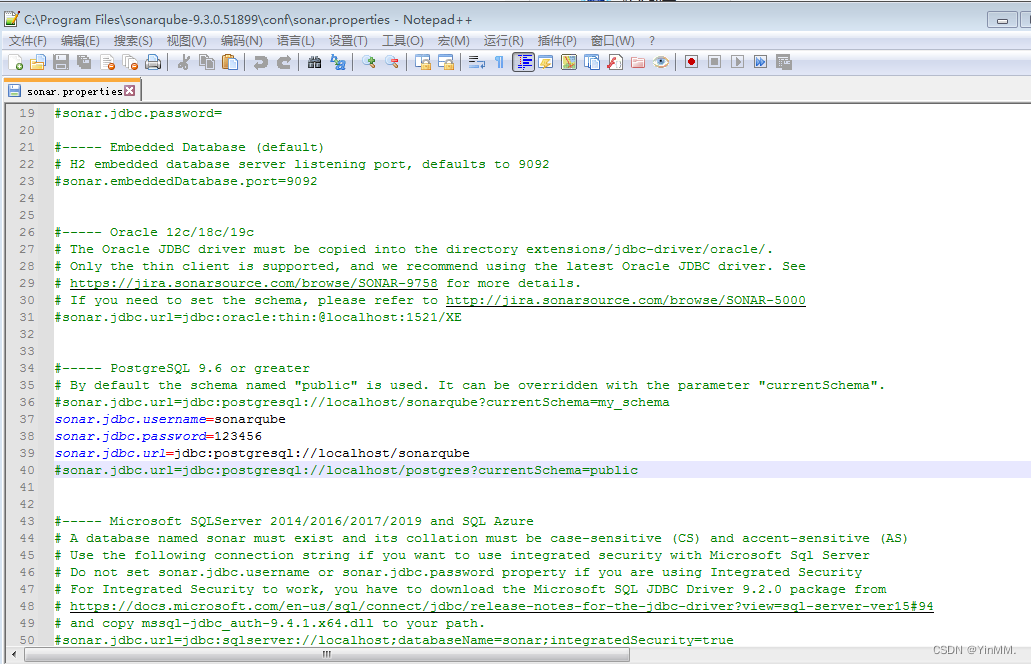The width and height of the screenshot is (1031, 664).
Task: Save the file with the floppy icon
Action: click(61, 62)
